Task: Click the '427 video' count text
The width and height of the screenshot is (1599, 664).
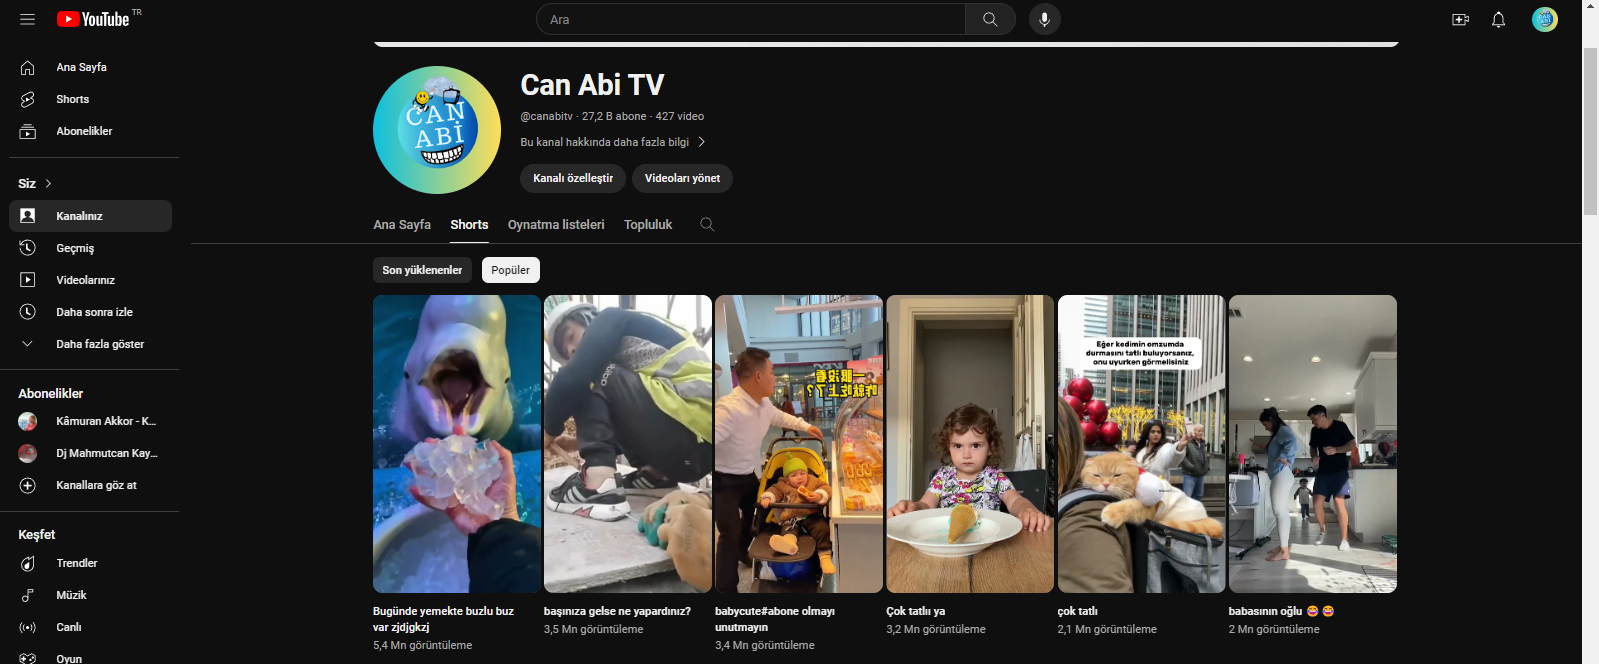Action: pos(680,116)
